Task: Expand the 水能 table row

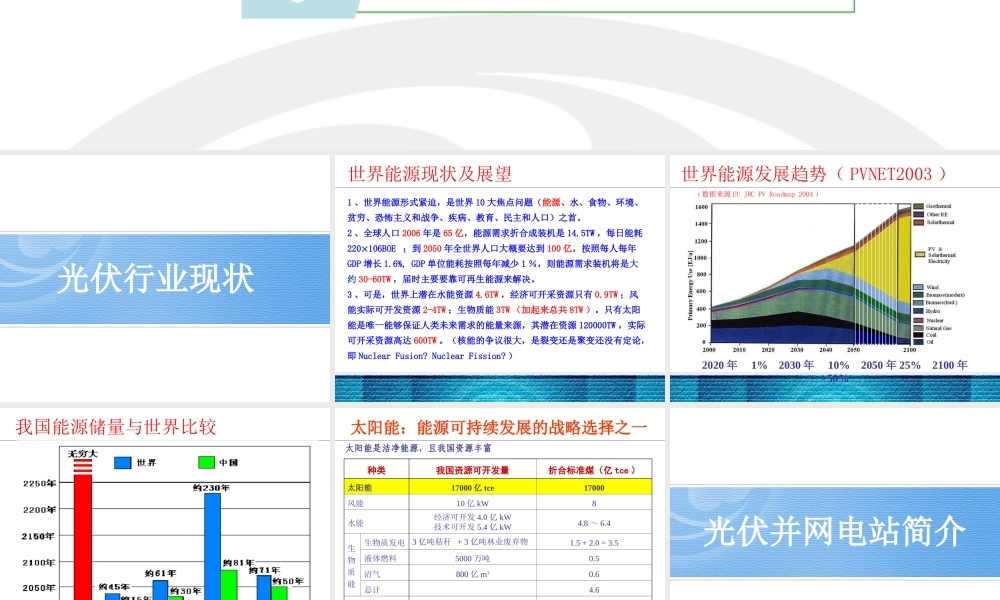Action: [353, 522]
